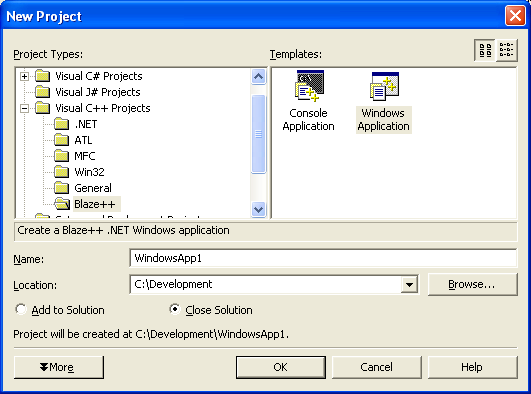The image size is (531, 394).
Task: Click the open Blaze++ folder icon
Action: (62, 204)
